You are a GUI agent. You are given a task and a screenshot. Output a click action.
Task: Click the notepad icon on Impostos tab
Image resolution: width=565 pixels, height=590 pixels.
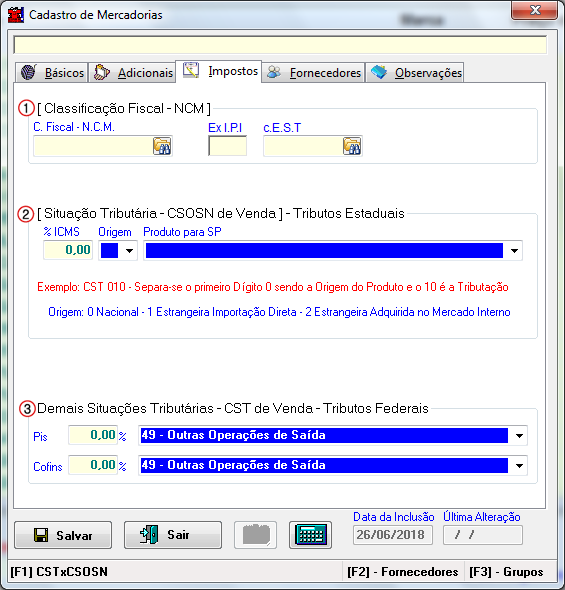191,70
